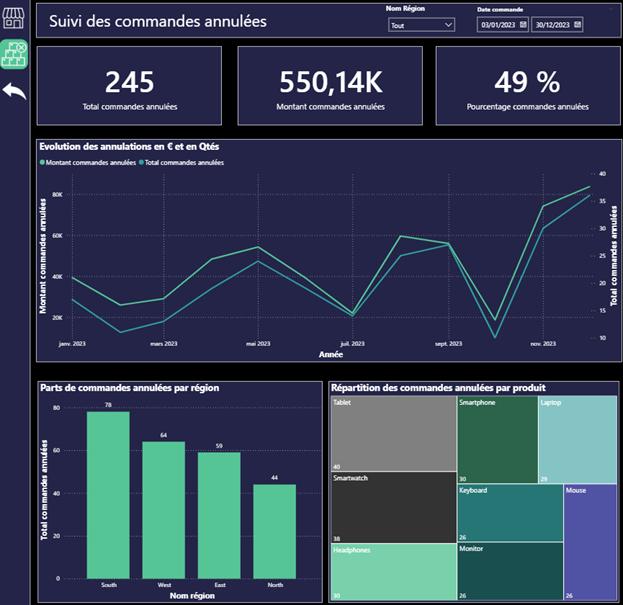
Task: Select the West region bar
Action: click(x=163, y=509)
